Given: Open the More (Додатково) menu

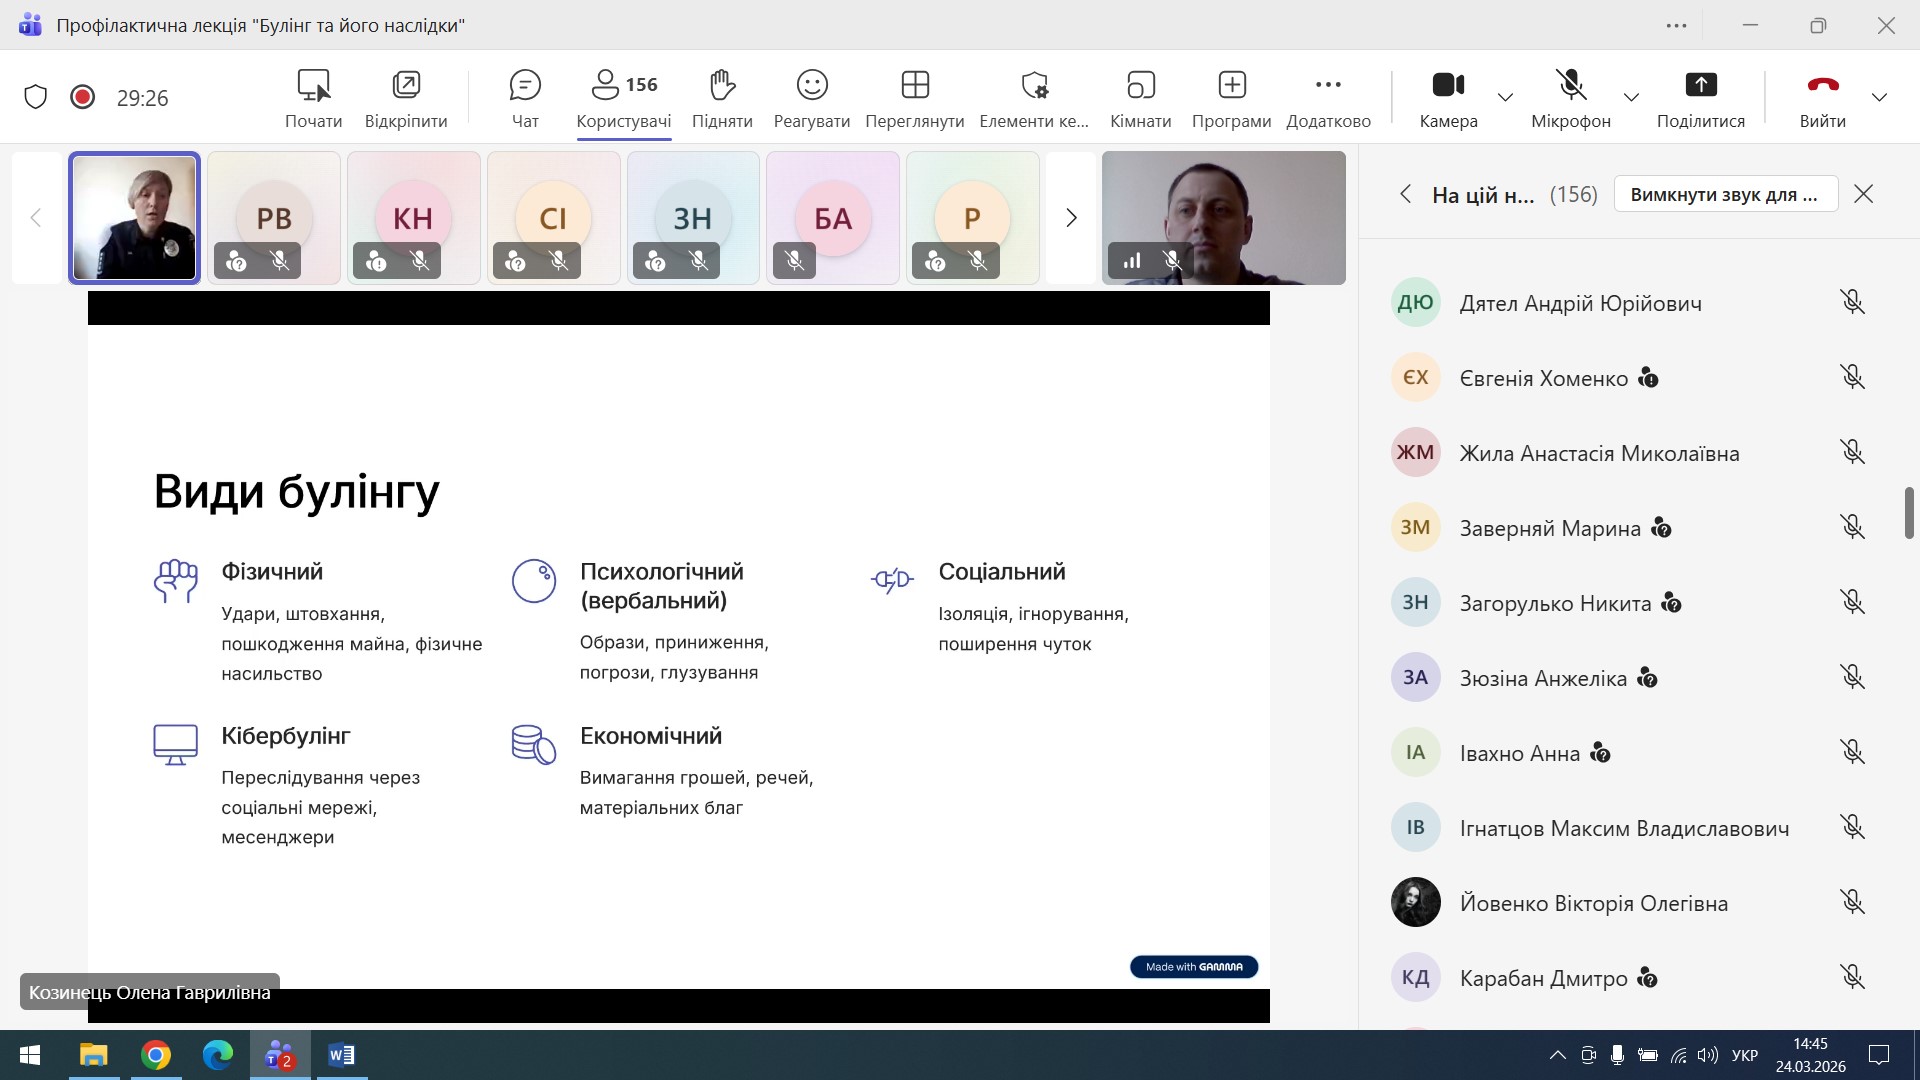Looking at the screenshot, I should point(1328,86).
